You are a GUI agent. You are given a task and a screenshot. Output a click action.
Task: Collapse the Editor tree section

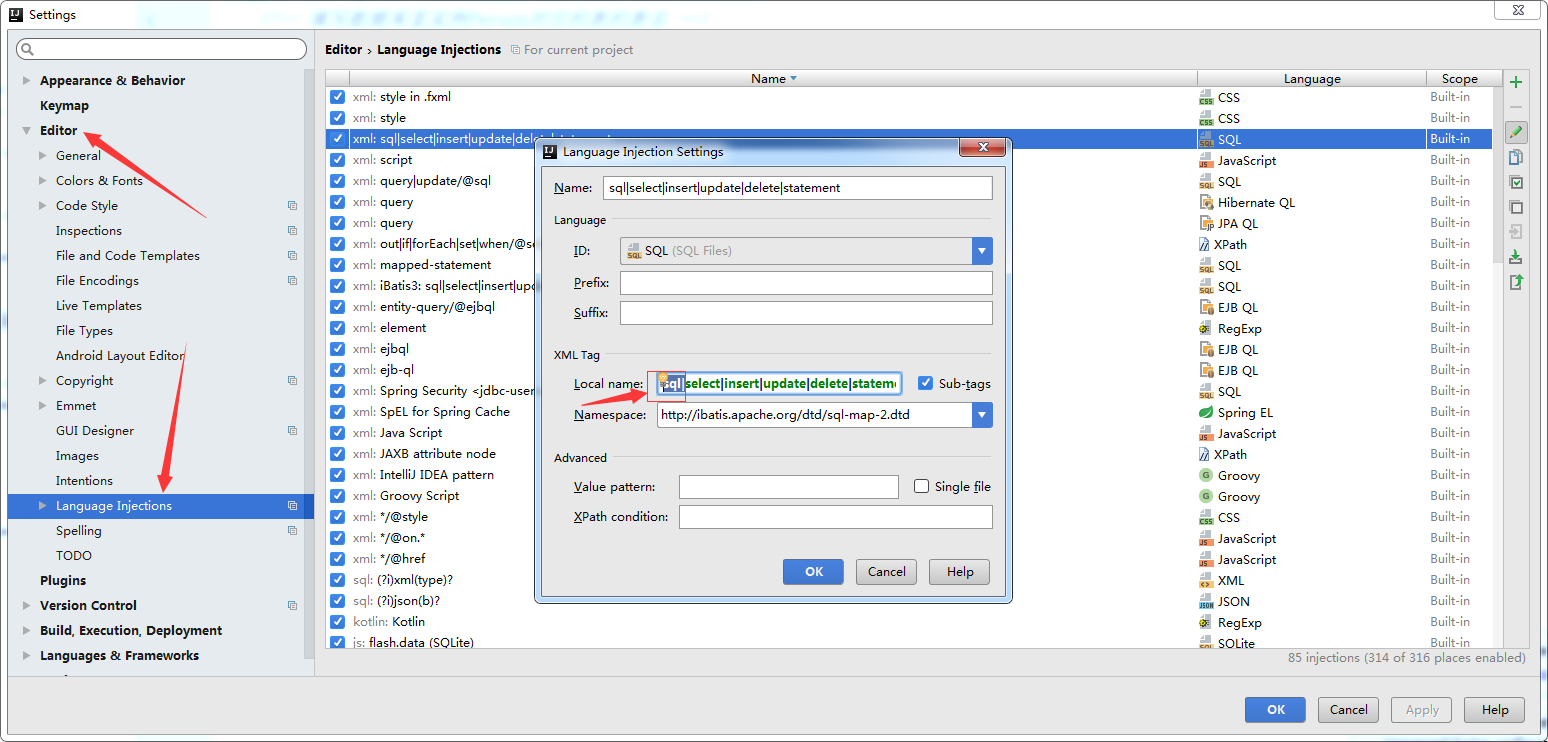(x=27, y=130)
